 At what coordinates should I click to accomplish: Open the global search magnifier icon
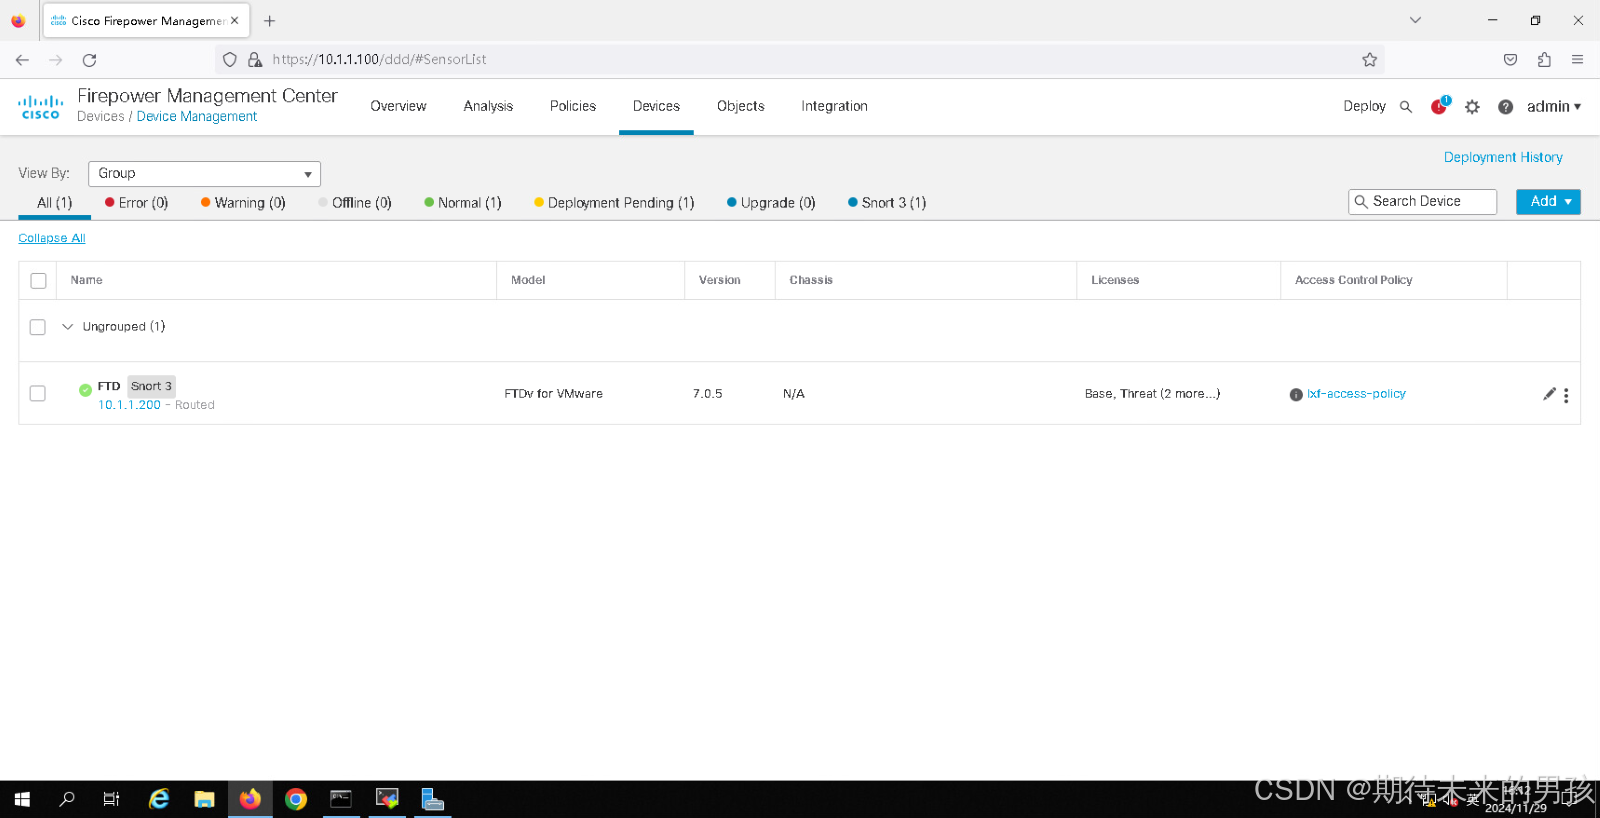[x=1405, y=107]
